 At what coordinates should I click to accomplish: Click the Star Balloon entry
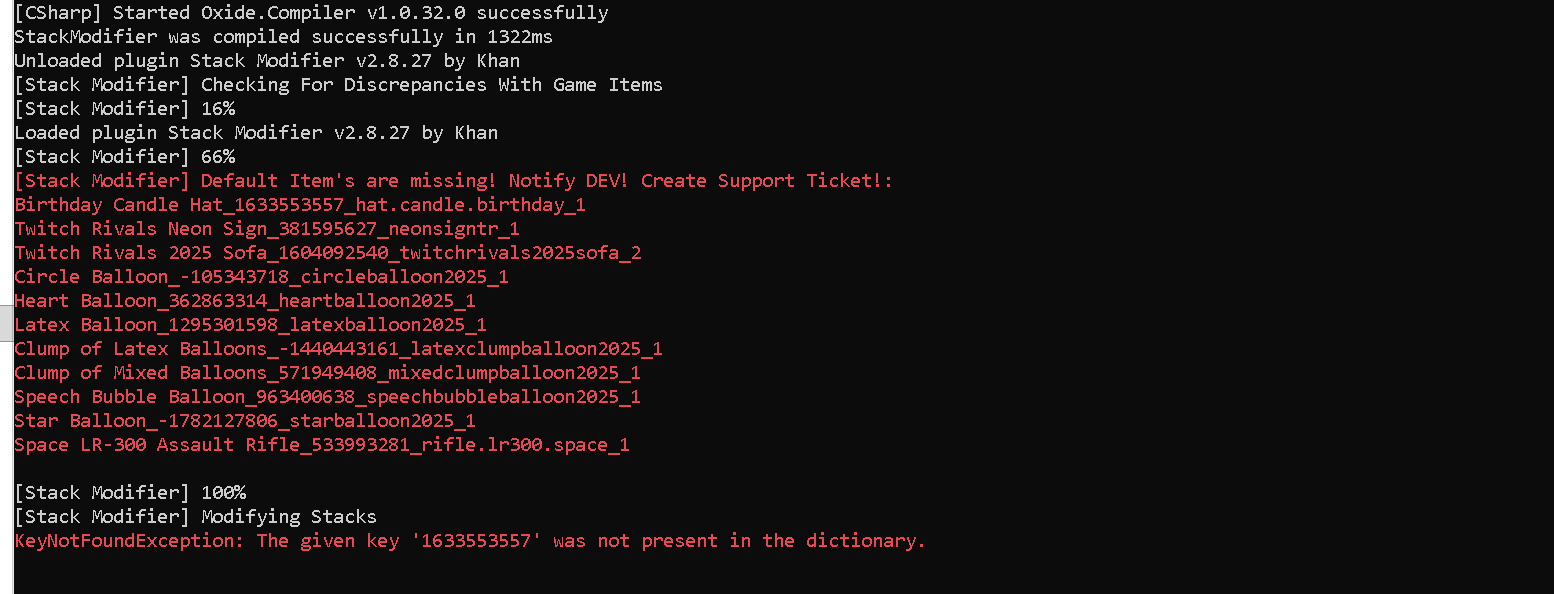click(245, 421)
